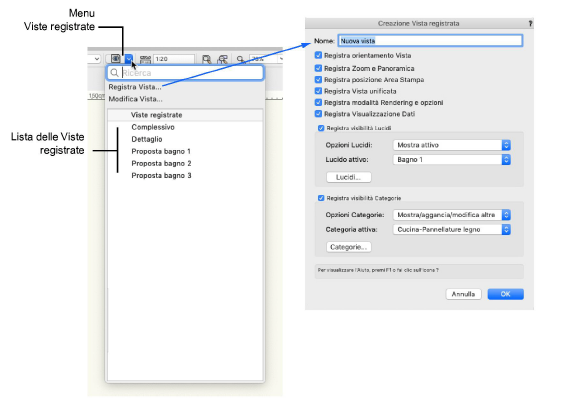Viewport: 574px width, 402px height.
Task: Click the magnifier zoom icon near percentage
Action: [240, 59]
